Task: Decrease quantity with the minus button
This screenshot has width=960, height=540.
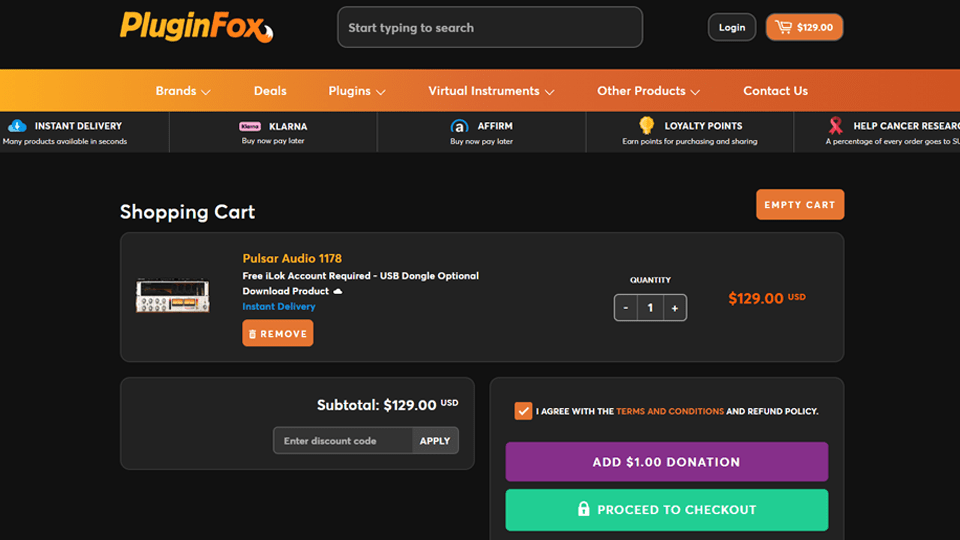Action: pos(626,308)
